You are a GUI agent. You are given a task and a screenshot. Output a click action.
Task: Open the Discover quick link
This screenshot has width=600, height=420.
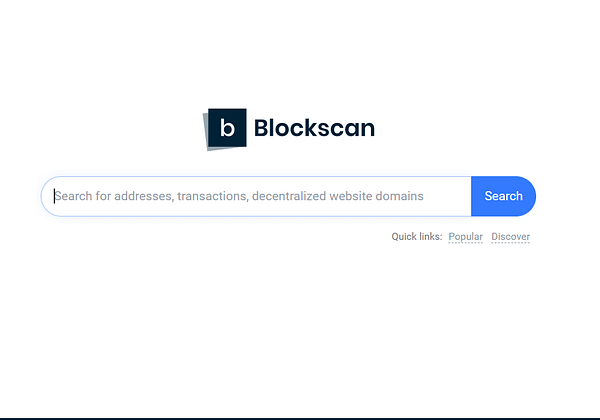click(x=510, y=237)
